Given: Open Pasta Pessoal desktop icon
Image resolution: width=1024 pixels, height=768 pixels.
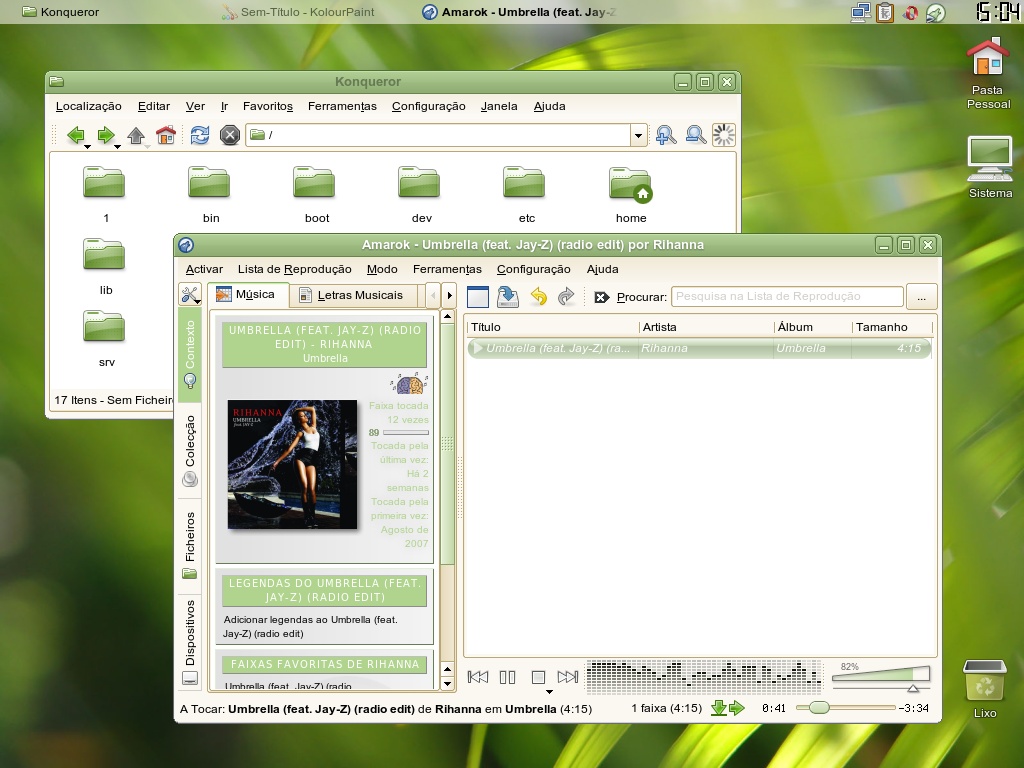Looking at the screenshot, I should click(x=988, y=73).
